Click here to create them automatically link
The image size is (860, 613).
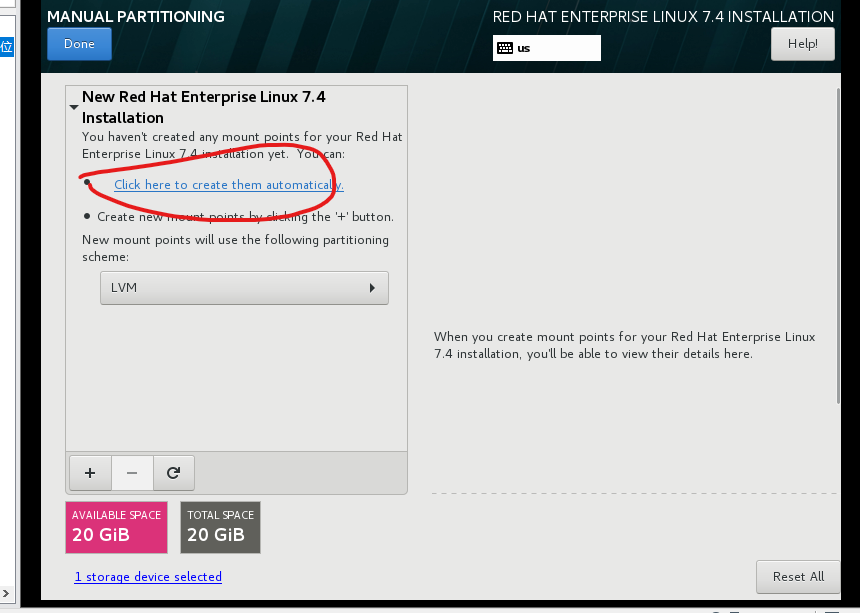point(229,185)
